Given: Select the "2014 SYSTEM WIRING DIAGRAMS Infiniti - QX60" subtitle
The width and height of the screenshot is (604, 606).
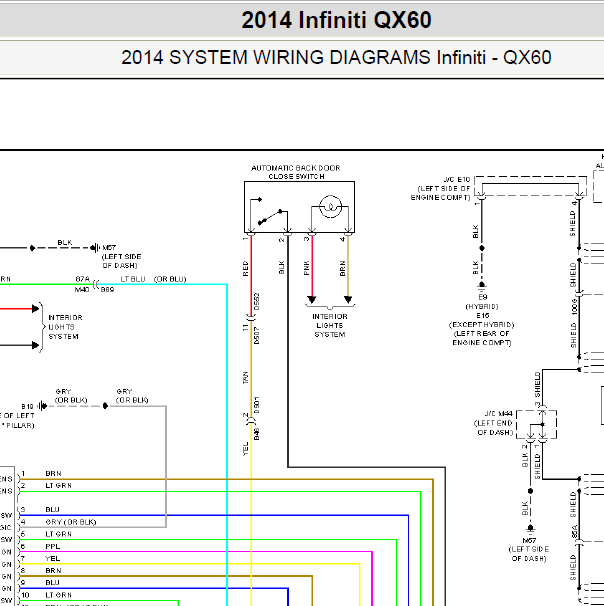Looking at the screenshot, I should (x=336, y=58).
